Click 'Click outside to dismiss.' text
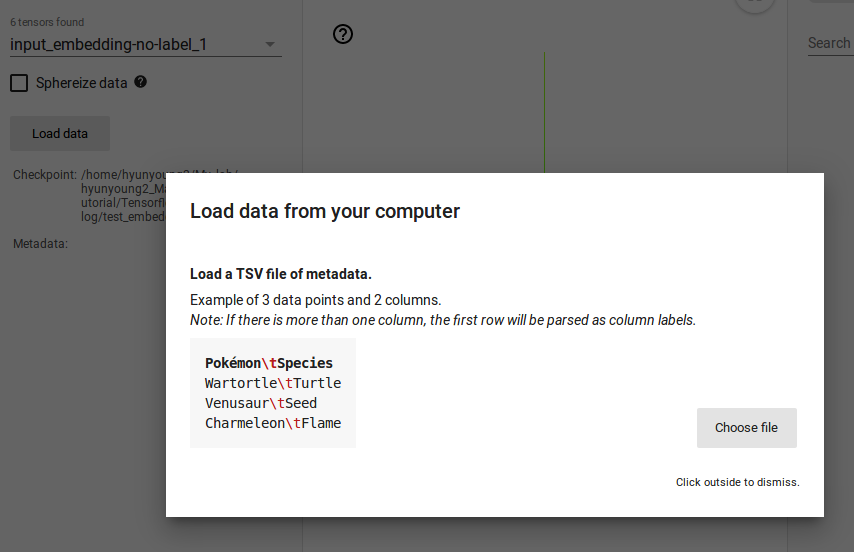854x552 pixels. (737, 482)
